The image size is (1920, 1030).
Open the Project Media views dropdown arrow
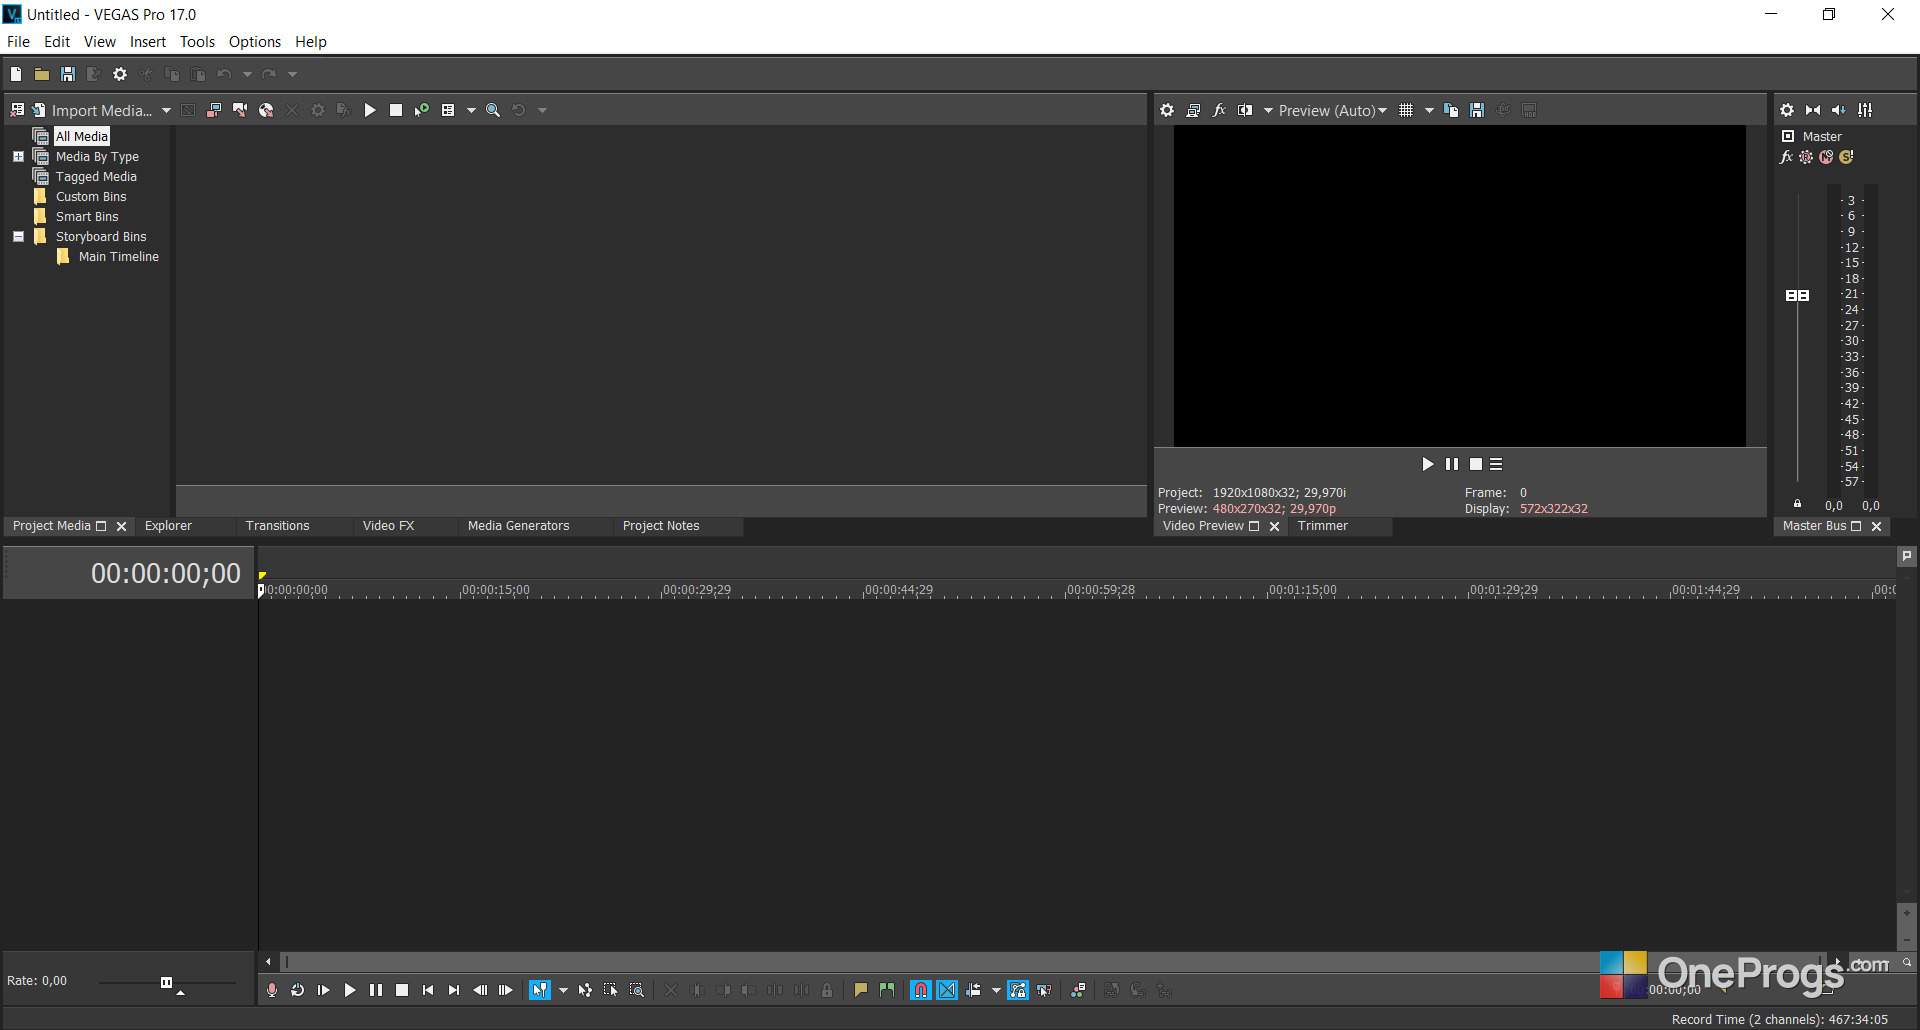(x=471, y=110)
